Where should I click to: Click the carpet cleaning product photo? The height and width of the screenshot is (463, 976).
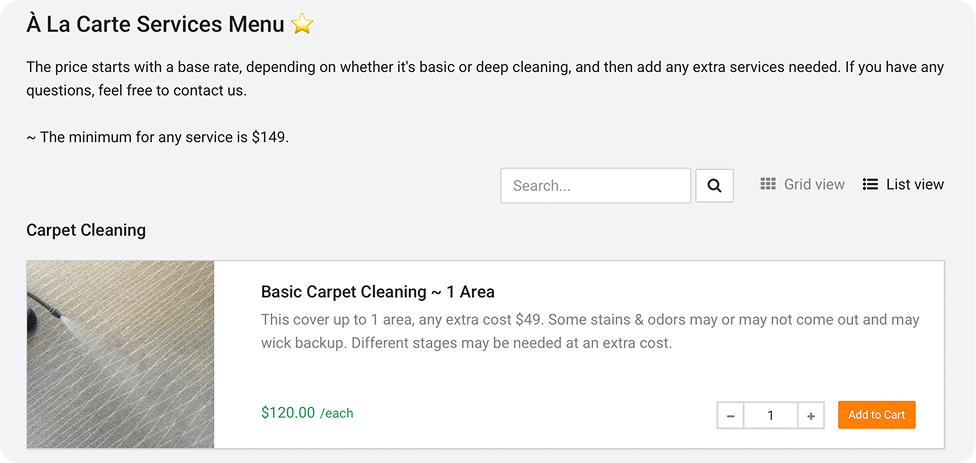pos(120,354)
